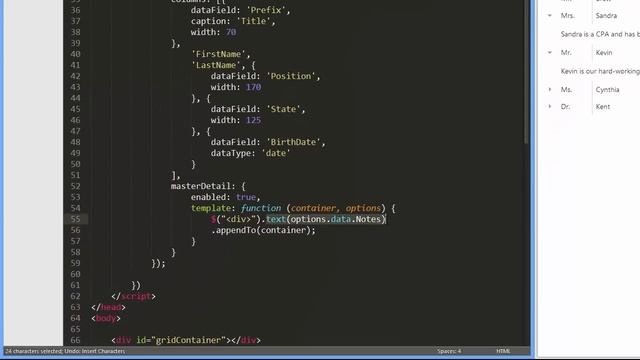Click the highlighted 'text(options.data.Notes)' selection
The width and height of the screenshot is (640, 360).
326,219
